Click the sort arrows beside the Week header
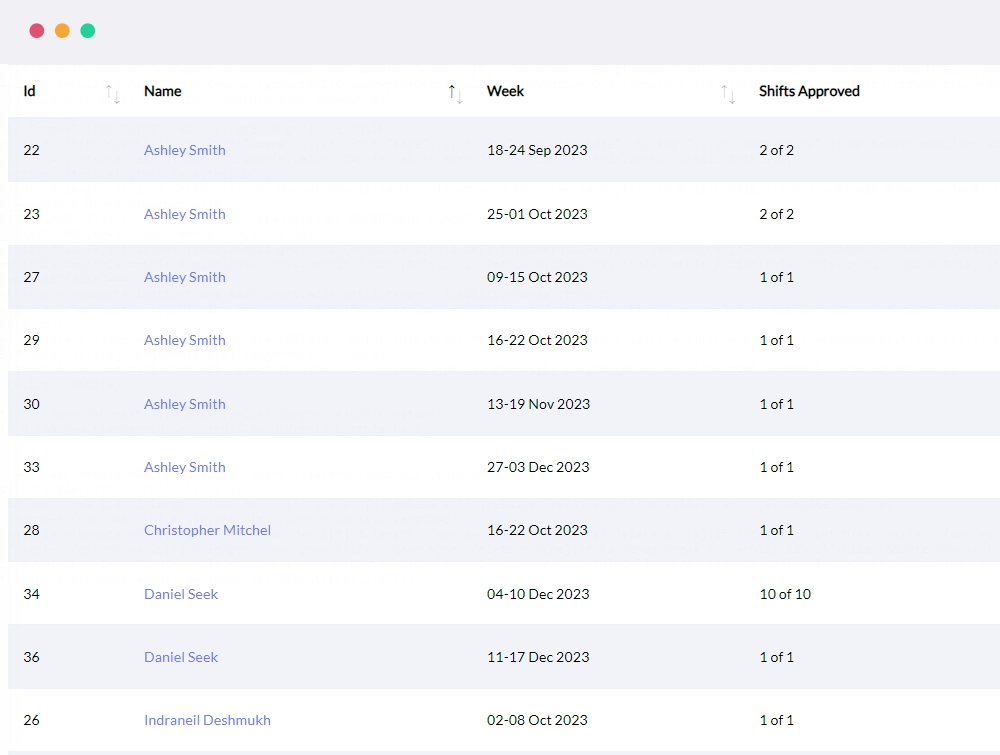 click(x=728, y=94)
